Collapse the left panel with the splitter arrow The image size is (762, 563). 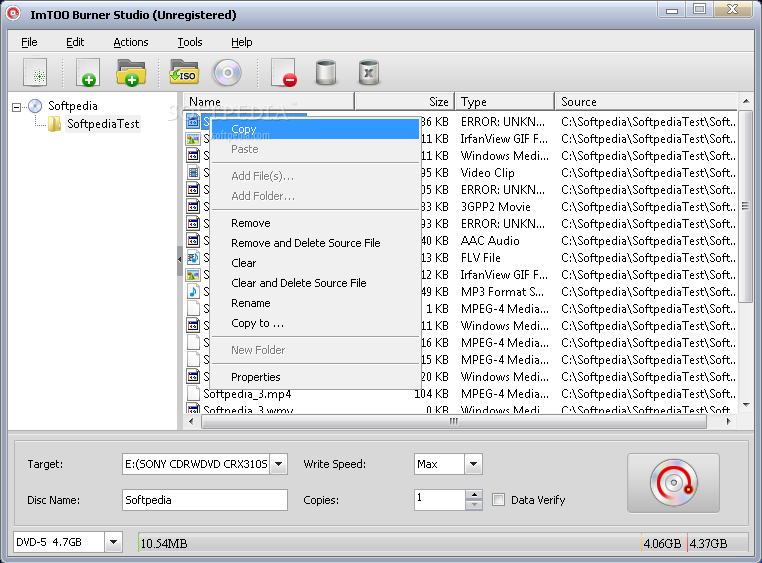[180, 260]
